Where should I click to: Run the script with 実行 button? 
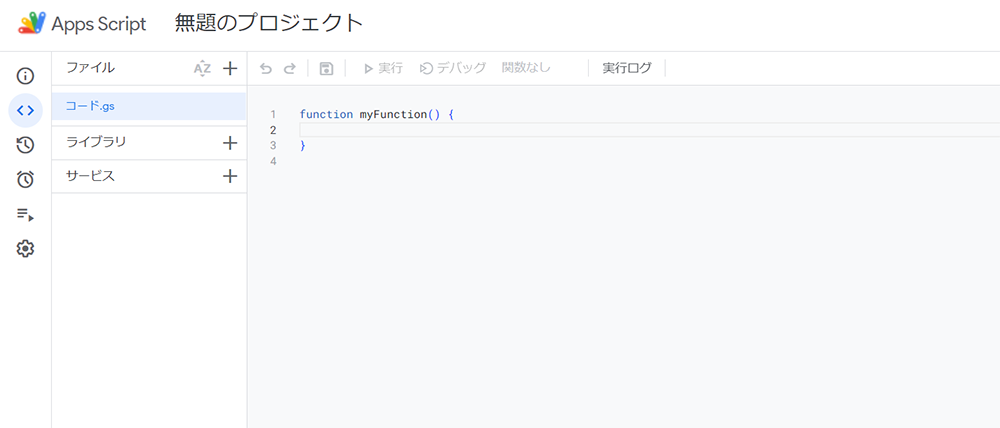[x=383, y=68]
